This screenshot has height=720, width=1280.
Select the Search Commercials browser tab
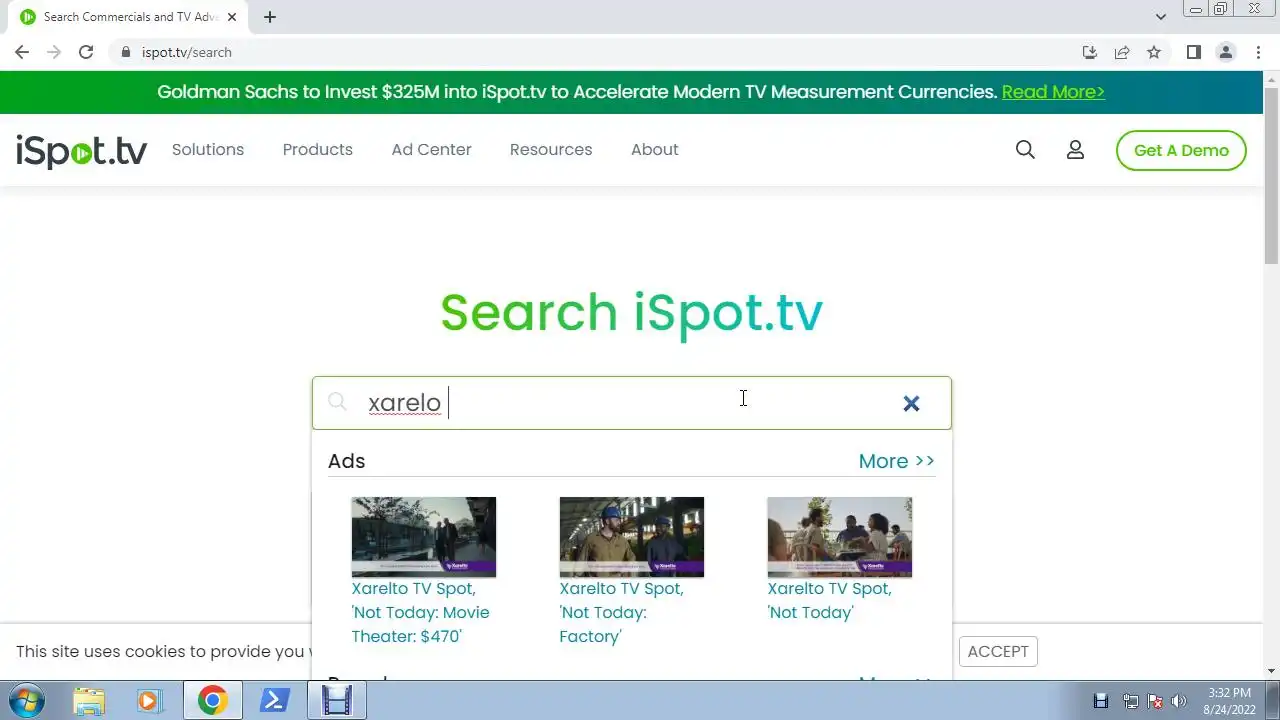[x=130, y=17]
